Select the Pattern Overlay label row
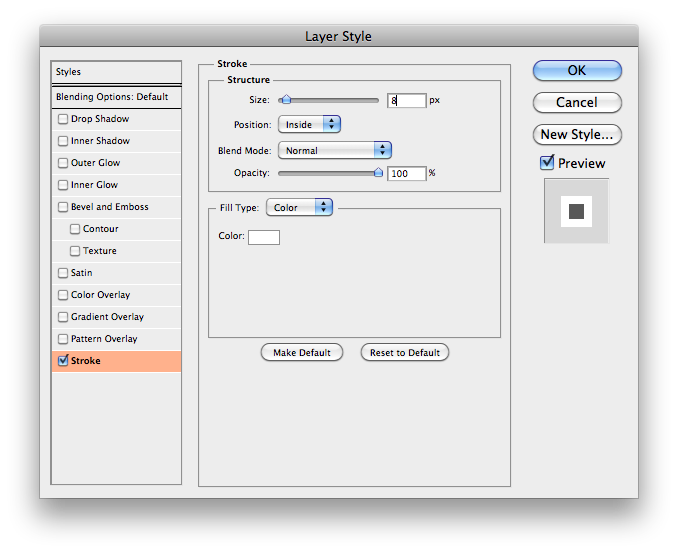This screenshot has height=553, width=678. tap(104, 339)
